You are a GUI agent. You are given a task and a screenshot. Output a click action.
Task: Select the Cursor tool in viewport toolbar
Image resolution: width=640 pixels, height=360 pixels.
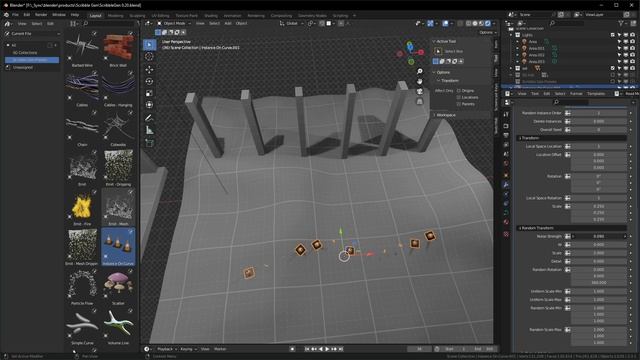tap(149, 57)
